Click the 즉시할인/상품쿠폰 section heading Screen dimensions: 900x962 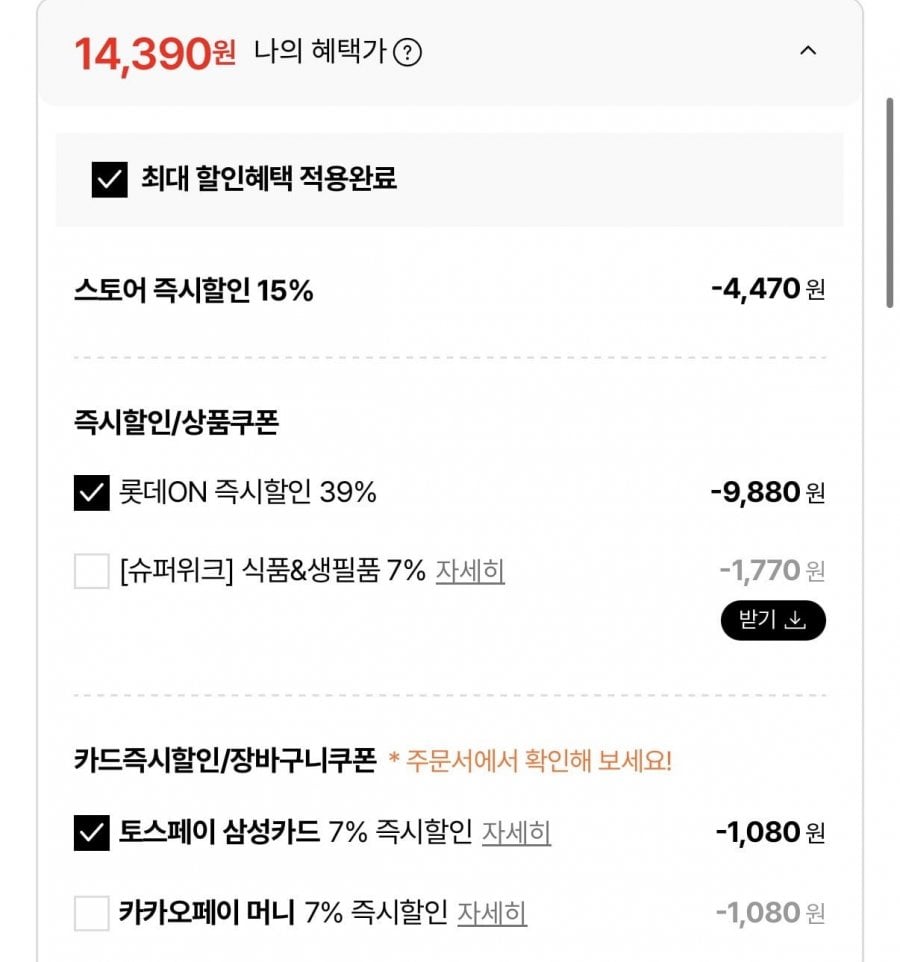tap(176, 423)
